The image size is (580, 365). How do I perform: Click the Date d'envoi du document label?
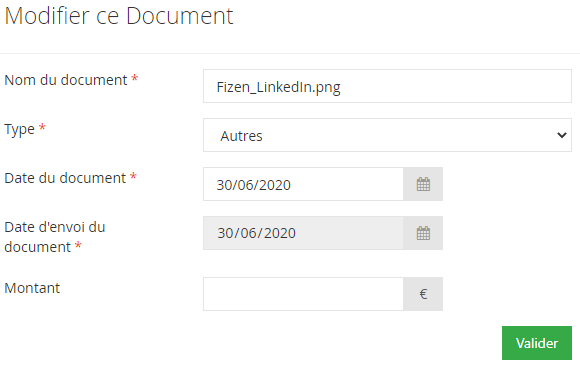point(55,237)
